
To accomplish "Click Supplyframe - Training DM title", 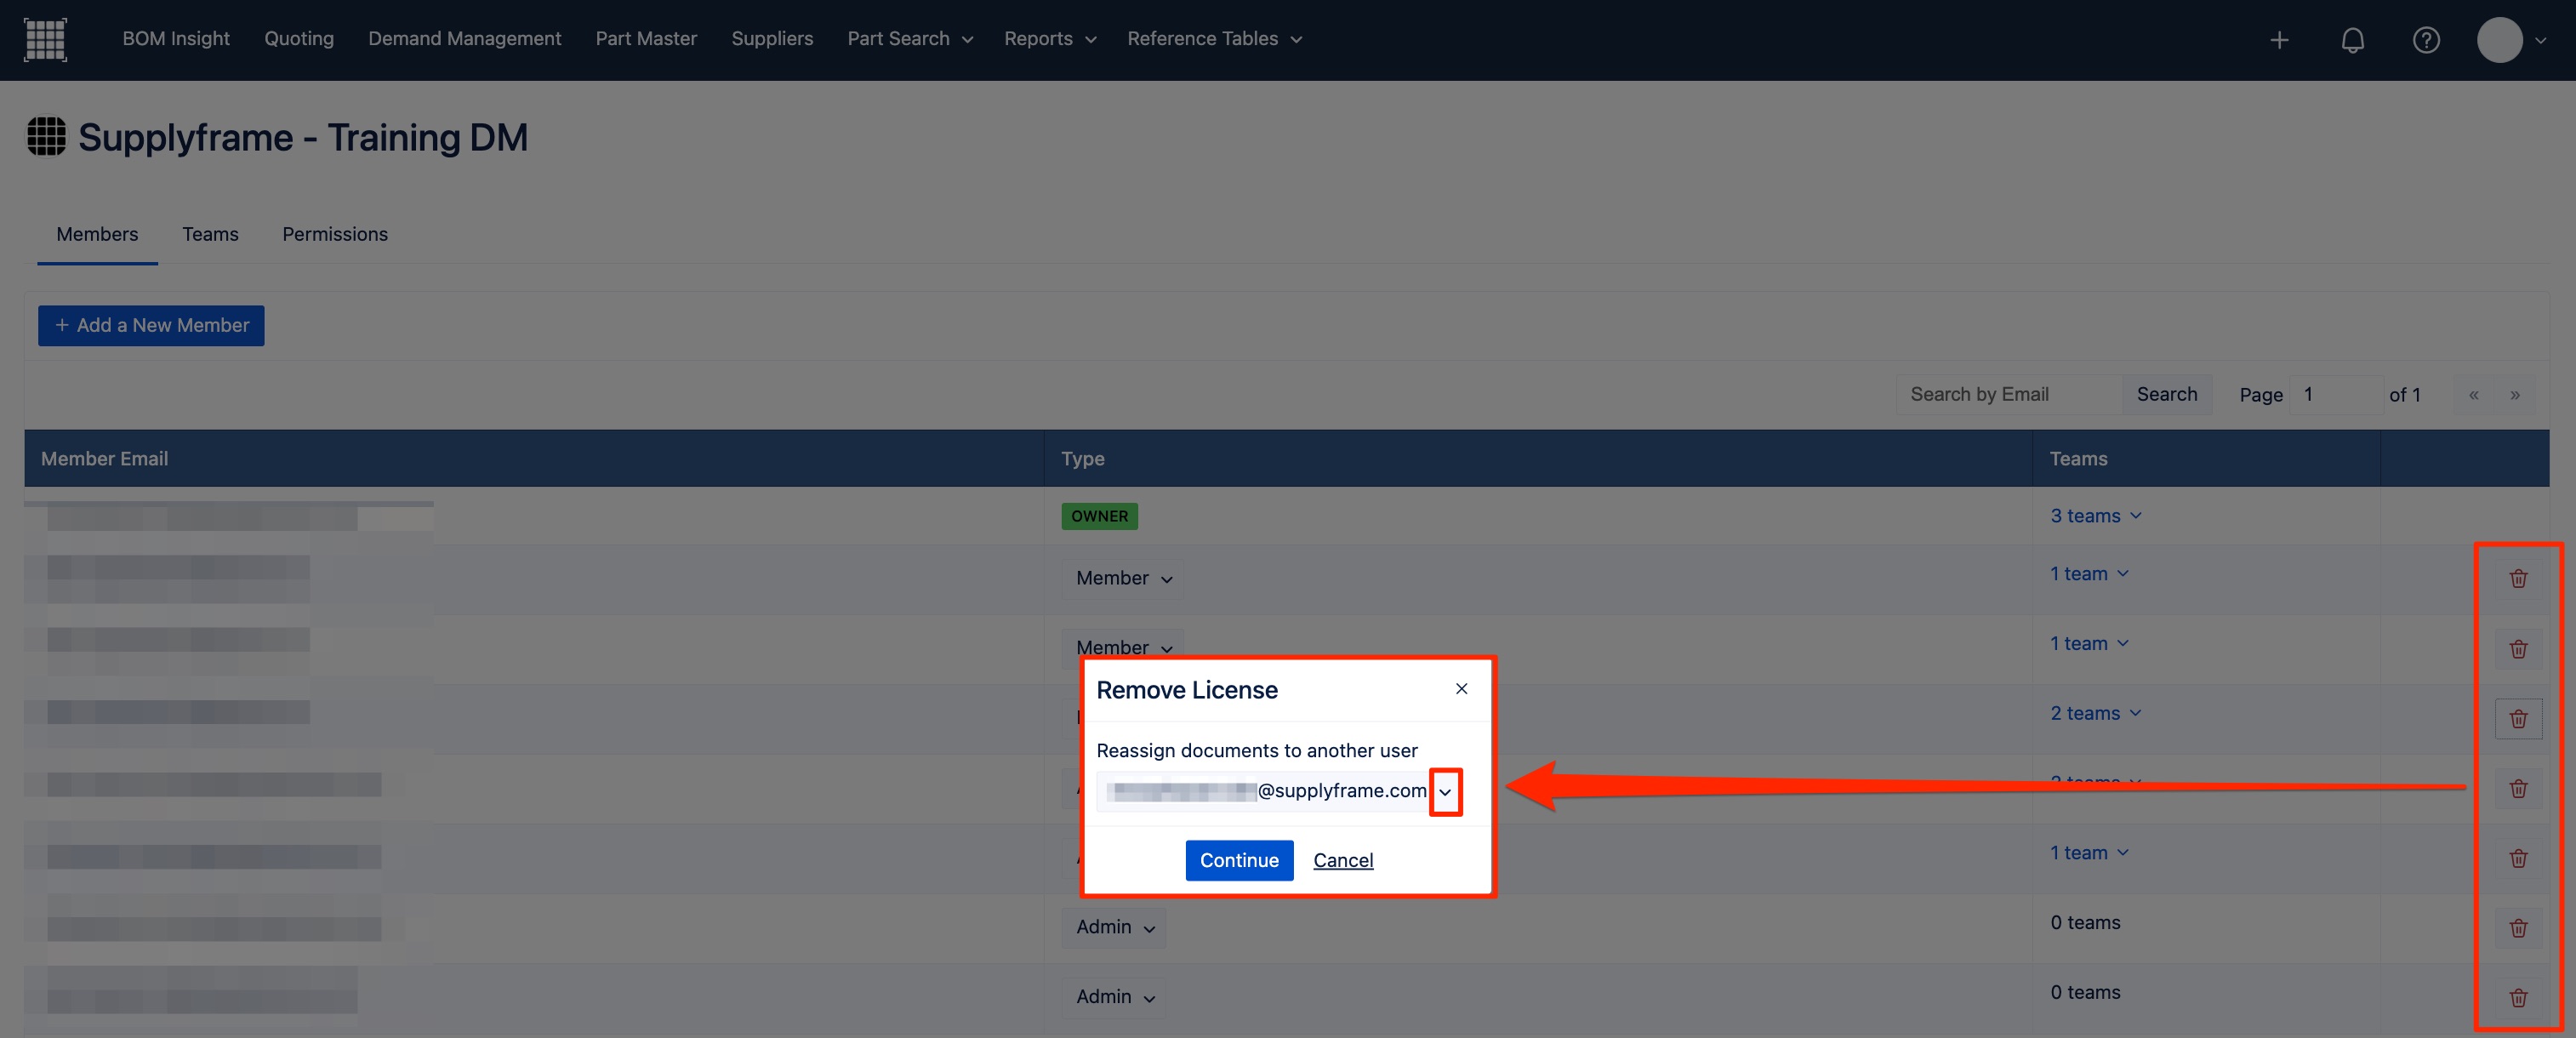I will [302, 137].
